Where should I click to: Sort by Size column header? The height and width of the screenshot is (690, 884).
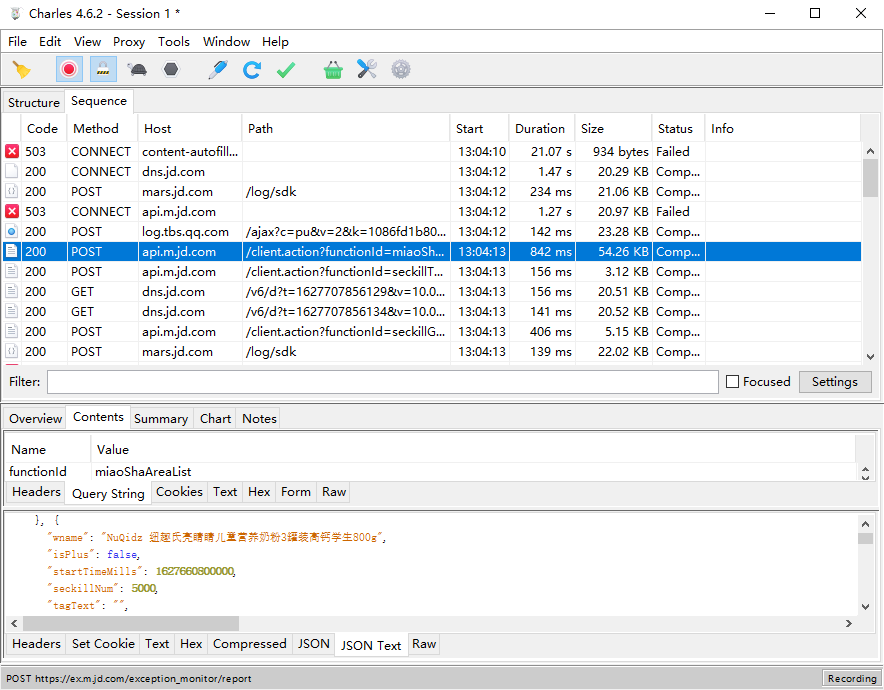click(613, 129)
